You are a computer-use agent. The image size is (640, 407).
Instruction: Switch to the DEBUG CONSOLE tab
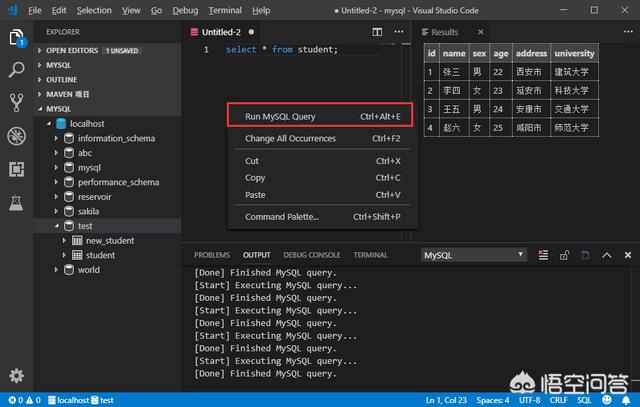coord(312,255)
